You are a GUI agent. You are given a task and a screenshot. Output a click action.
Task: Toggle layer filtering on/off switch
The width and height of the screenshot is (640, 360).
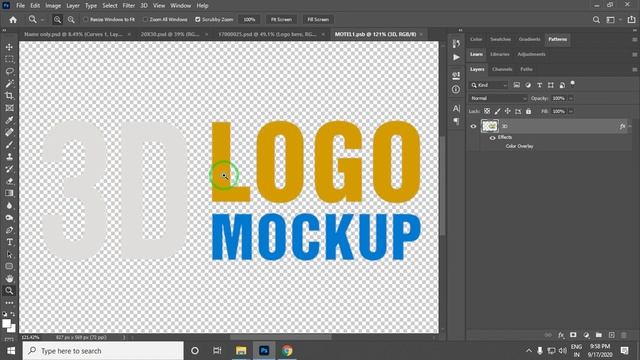[573, 84]
